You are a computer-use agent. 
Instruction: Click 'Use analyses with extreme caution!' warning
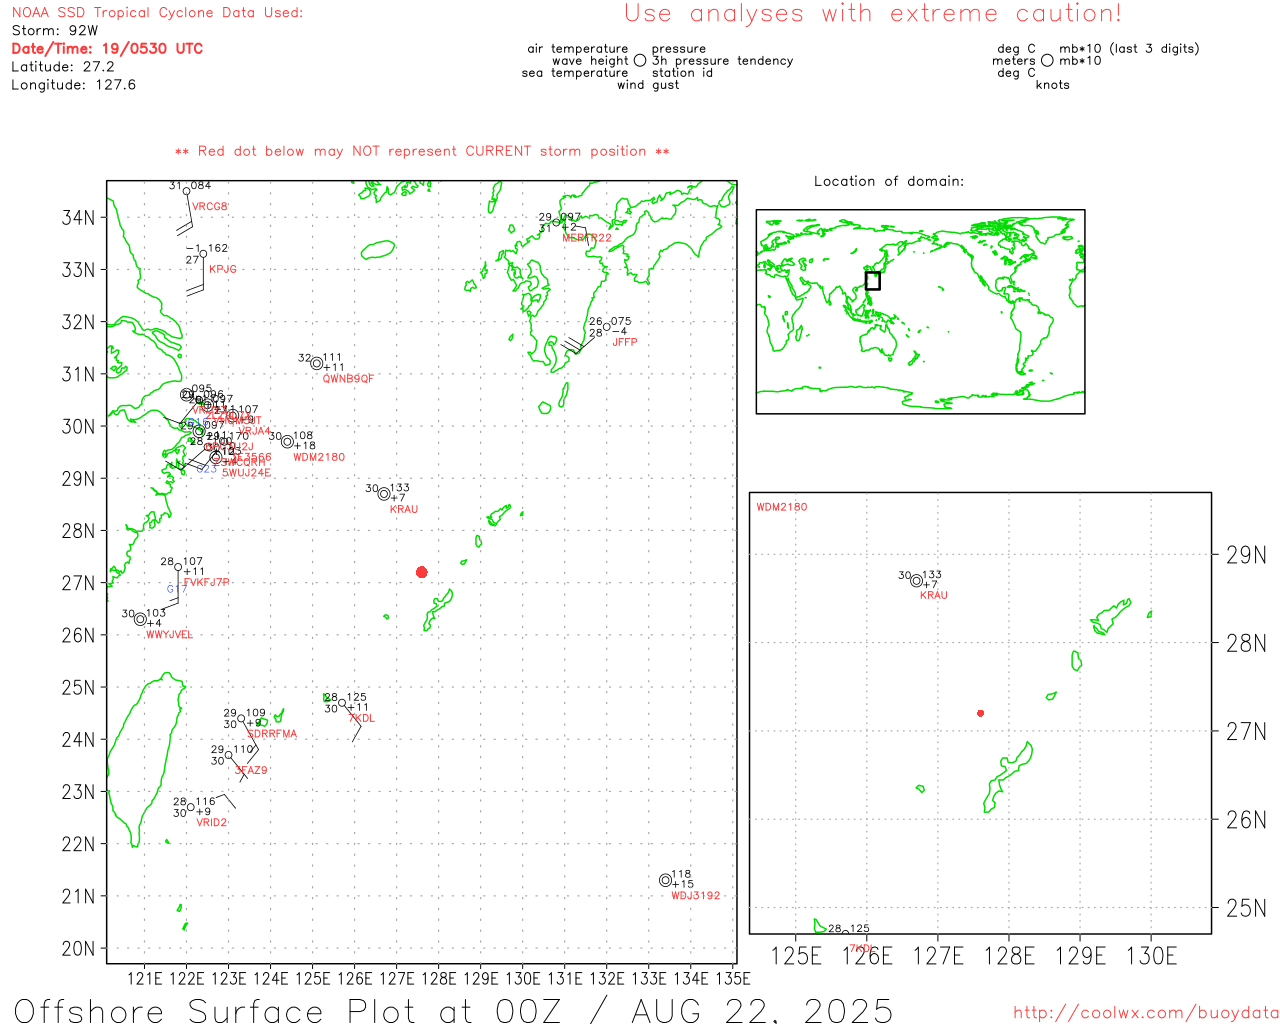[x=873, y=14]
